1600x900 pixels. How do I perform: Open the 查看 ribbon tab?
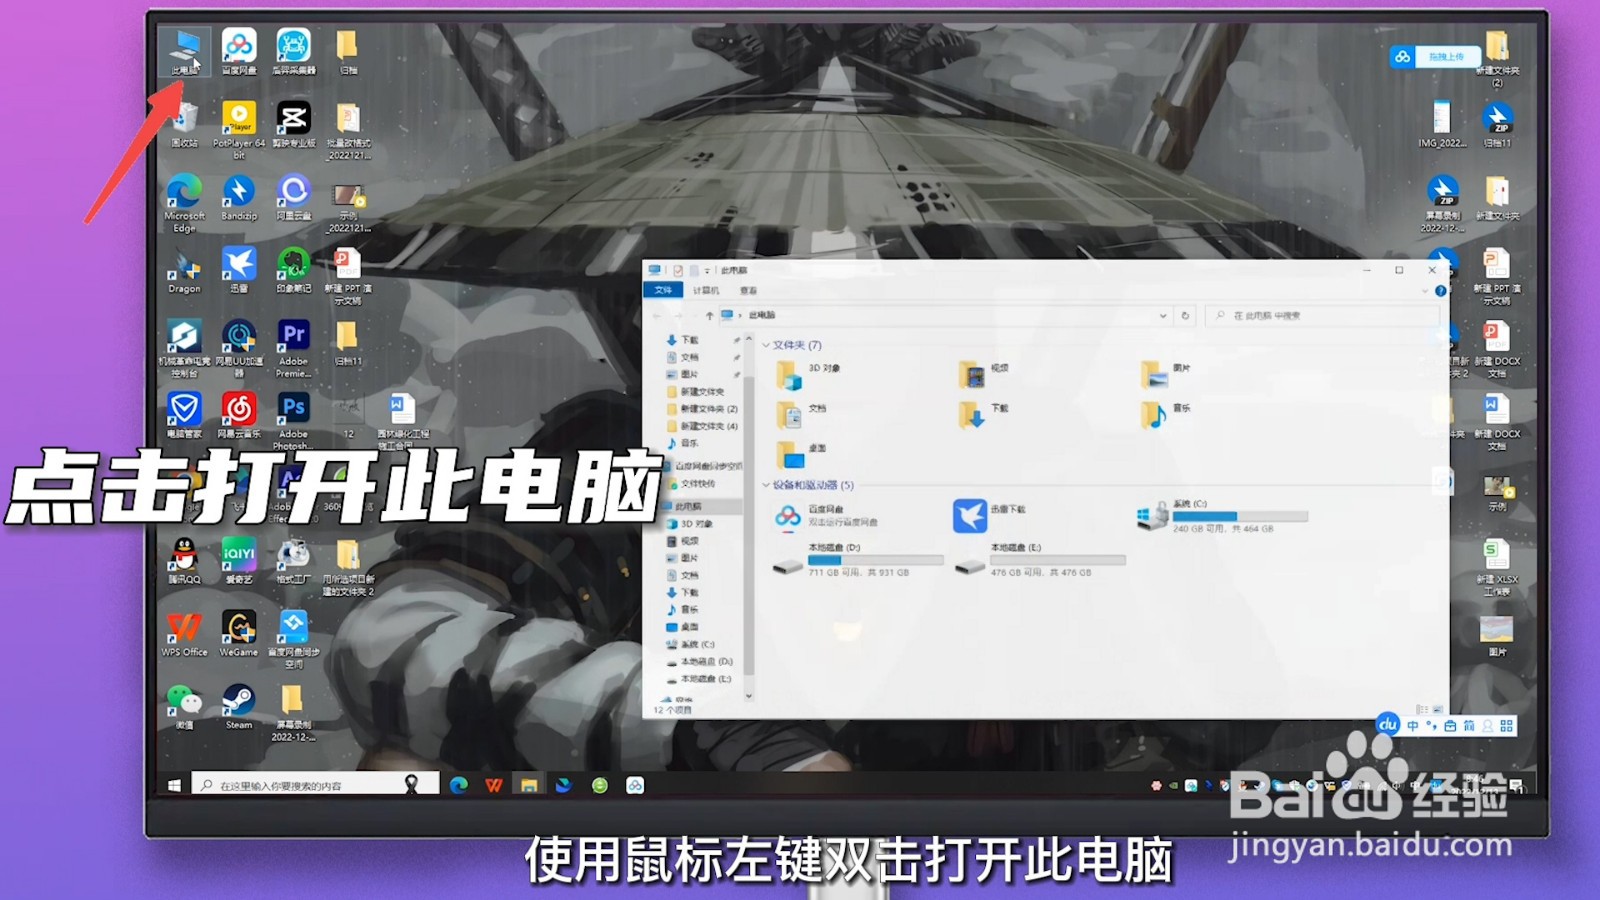pos(748,290)
